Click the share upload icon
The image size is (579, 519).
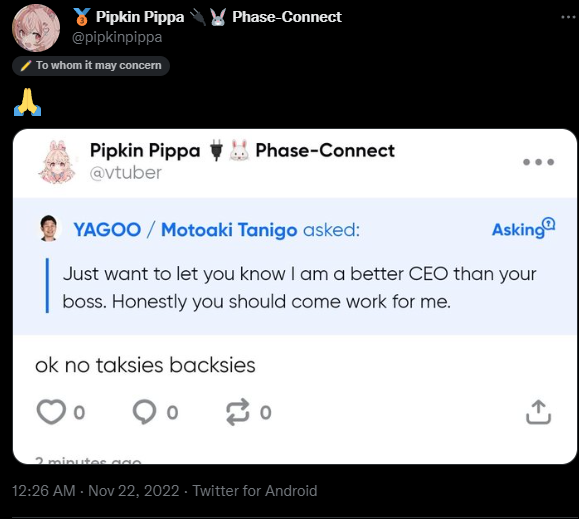pos(538,412)
